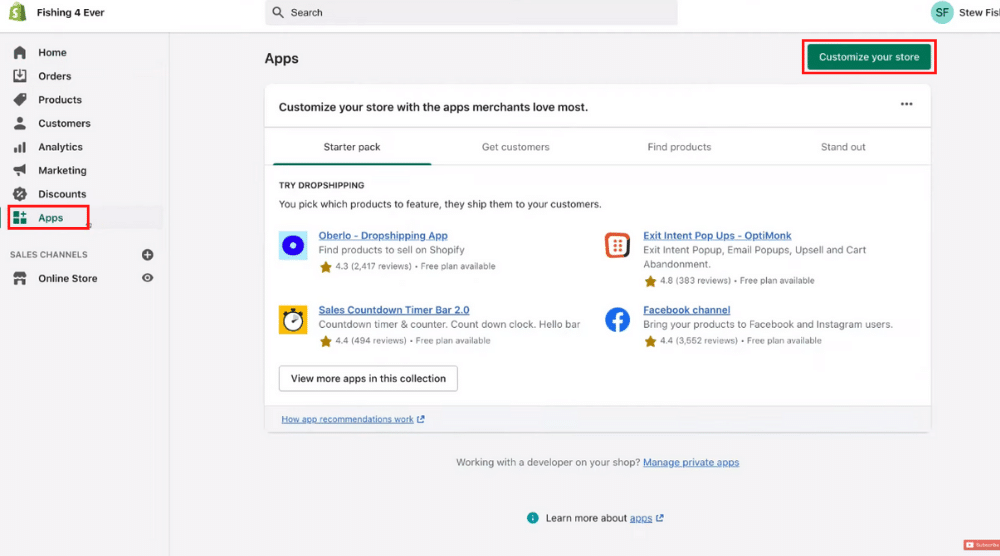Click the 4.3 (2,417 reviews) rating text

[x=373, y=267]
